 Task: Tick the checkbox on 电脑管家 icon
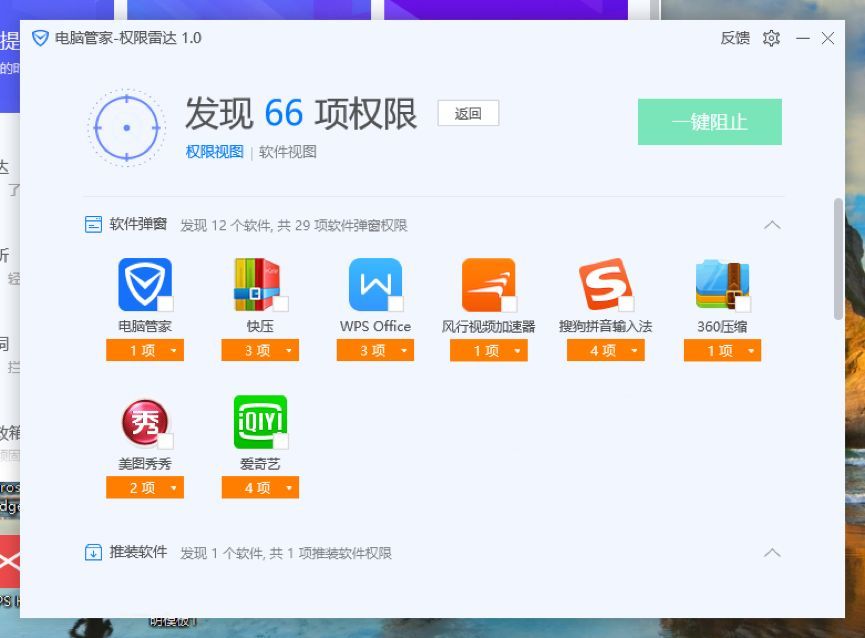[x=165, y=304]
